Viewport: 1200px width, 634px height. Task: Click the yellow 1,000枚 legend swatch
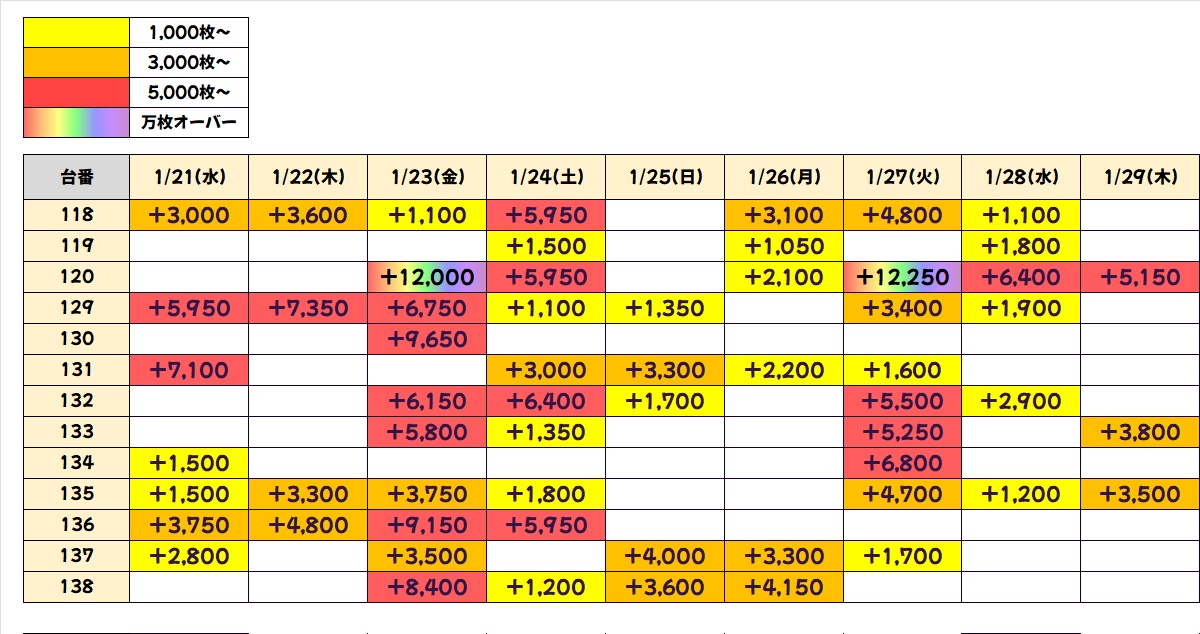77,33
